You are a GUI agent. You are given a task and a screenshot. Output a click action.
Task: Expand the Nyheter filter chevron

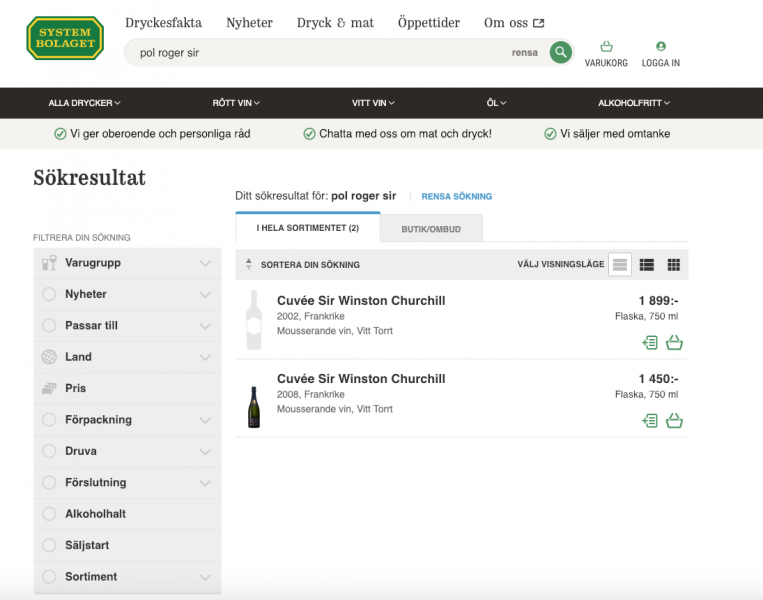coord(205,295)
